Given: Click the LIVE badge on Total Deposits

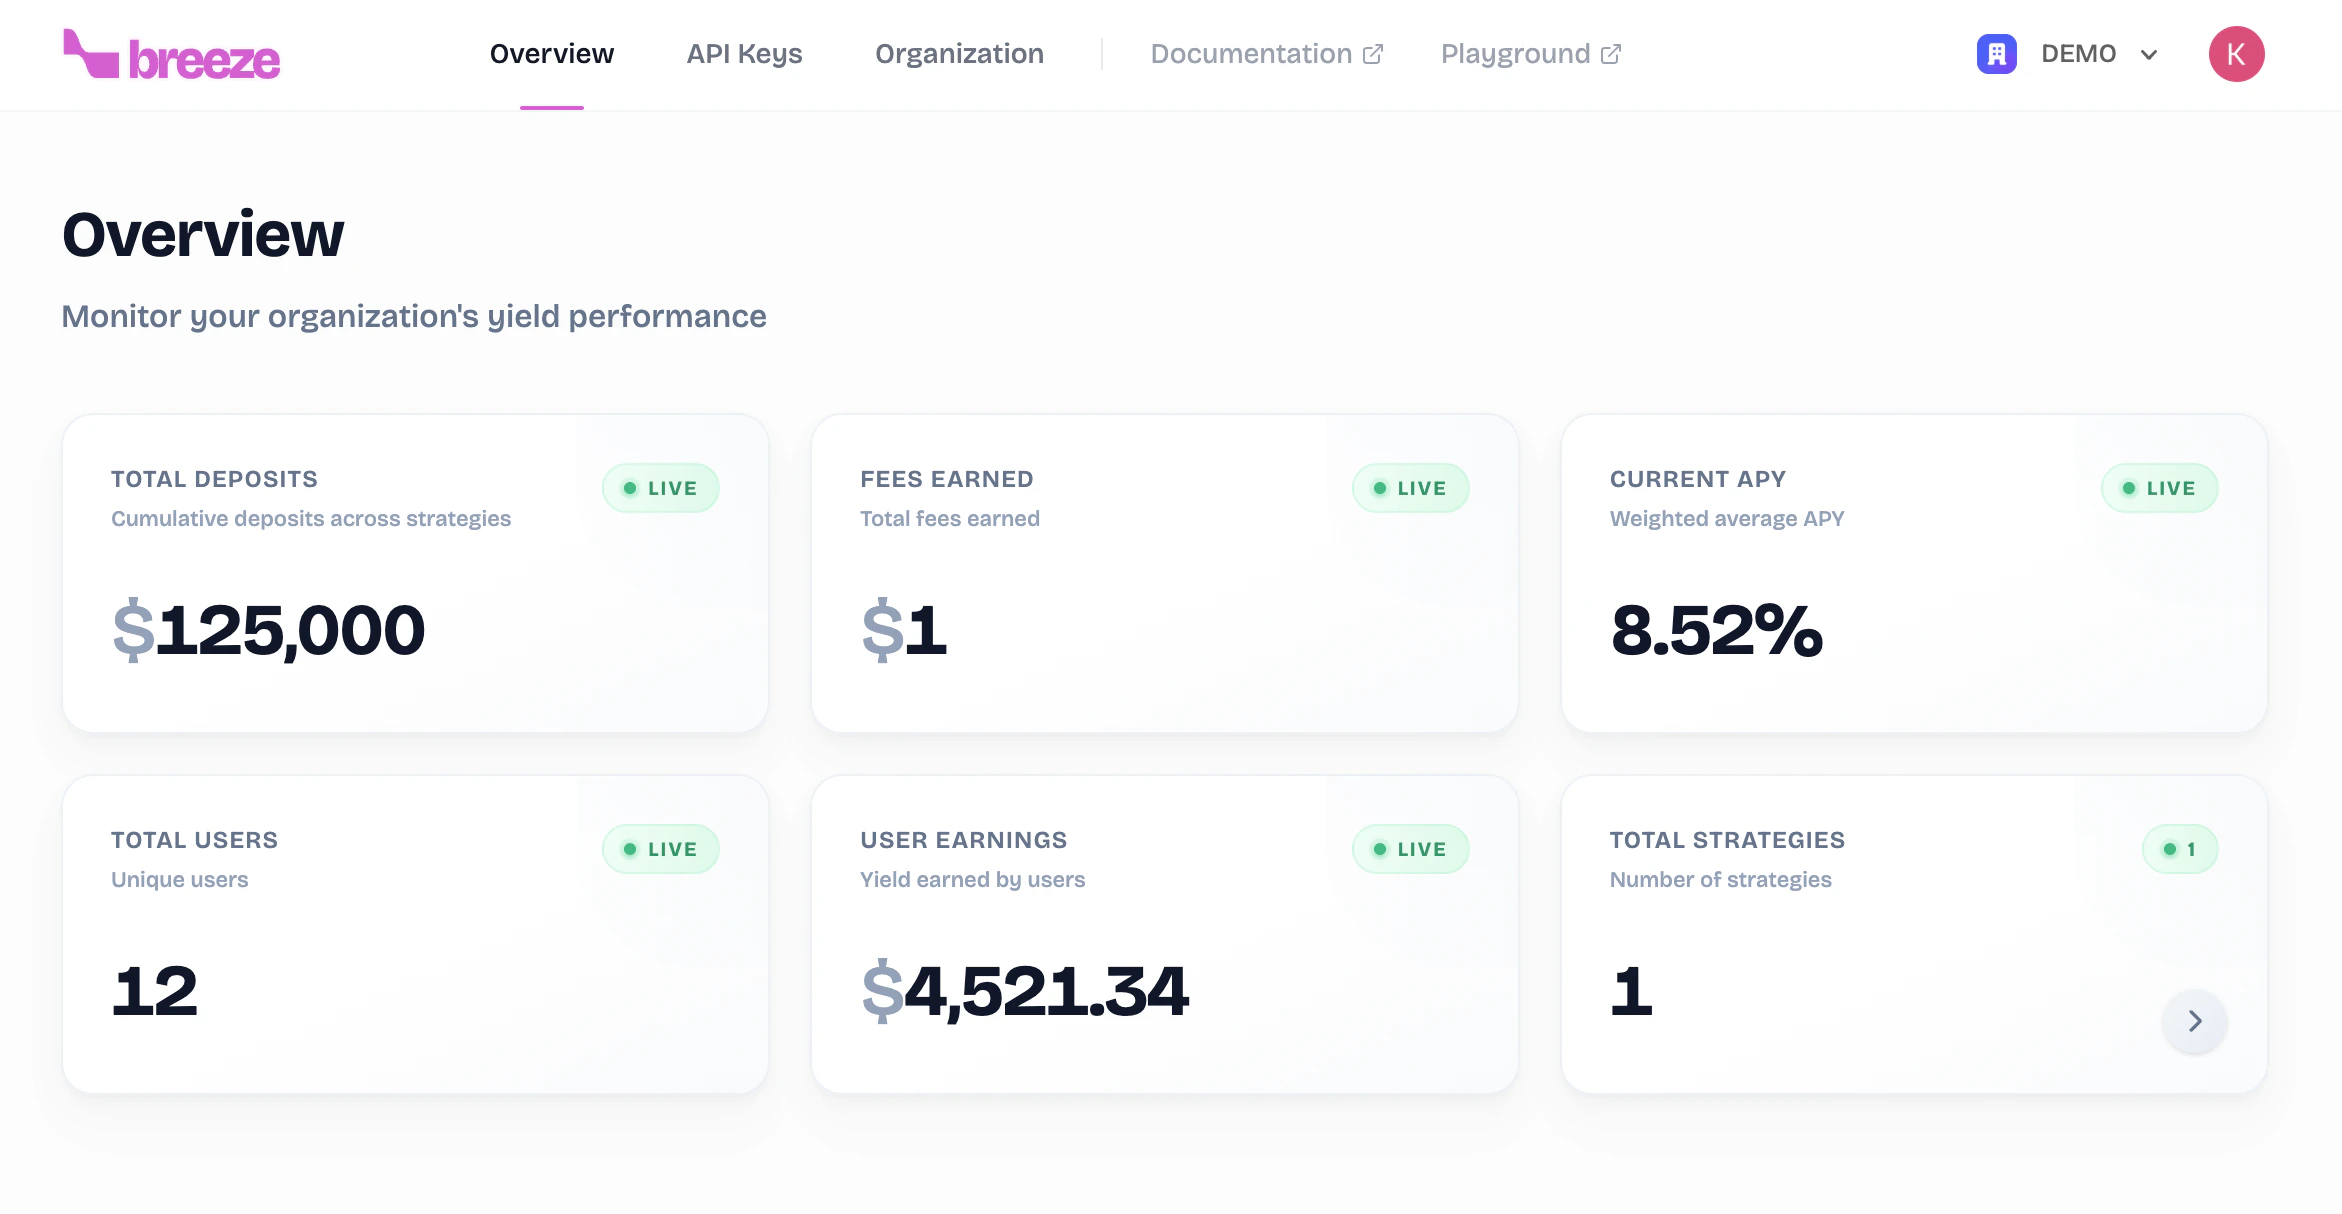Looking at the screenshot, I should pyautogui.click(x=660, y=488).
